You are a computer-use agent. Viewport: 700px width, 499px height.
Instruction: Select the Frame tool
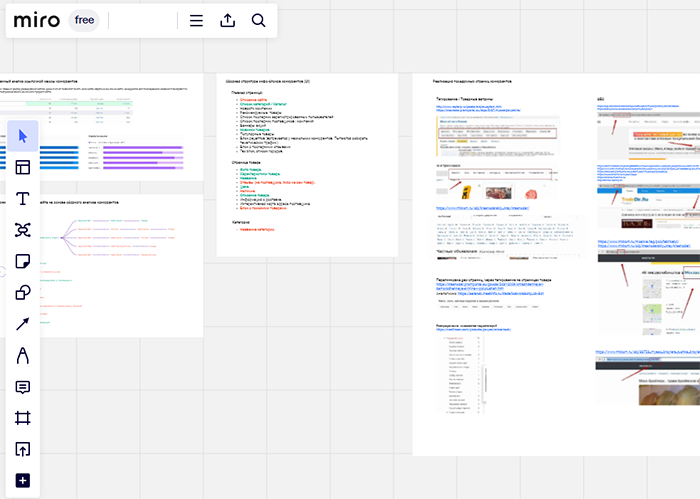[x=23, y=418]
